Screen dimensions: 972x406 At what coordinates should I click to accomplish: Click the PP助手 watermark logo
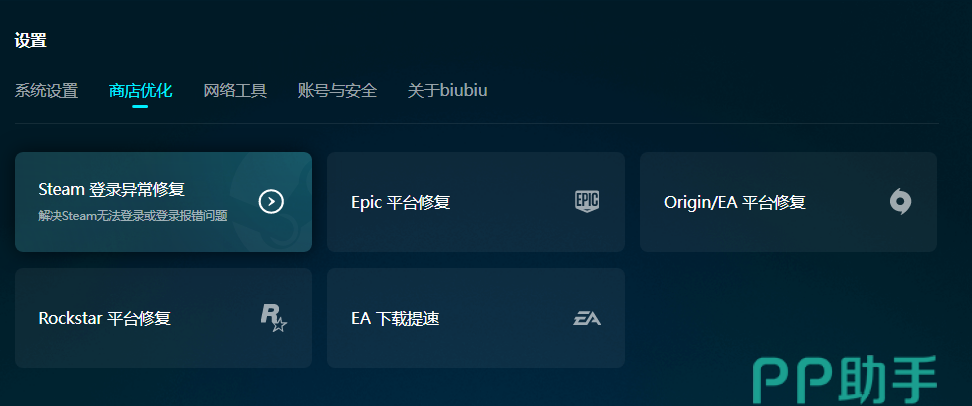tap(845, 381)
